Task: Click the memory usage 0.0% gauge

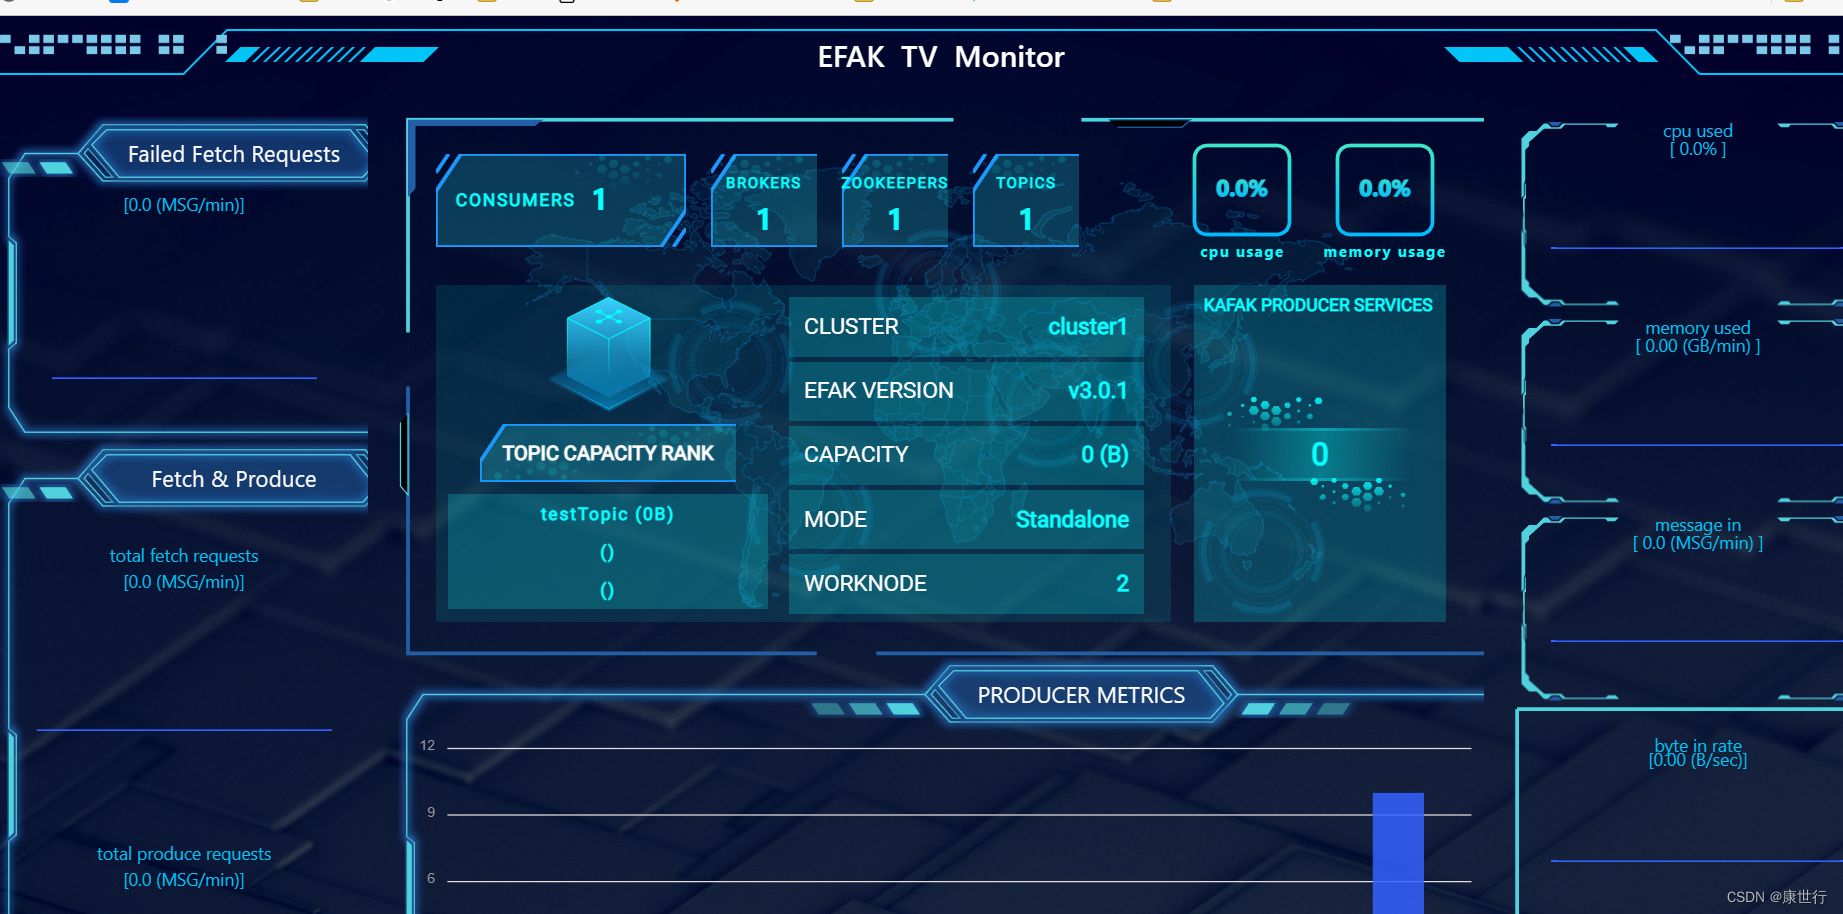Action: (1385, 189)
